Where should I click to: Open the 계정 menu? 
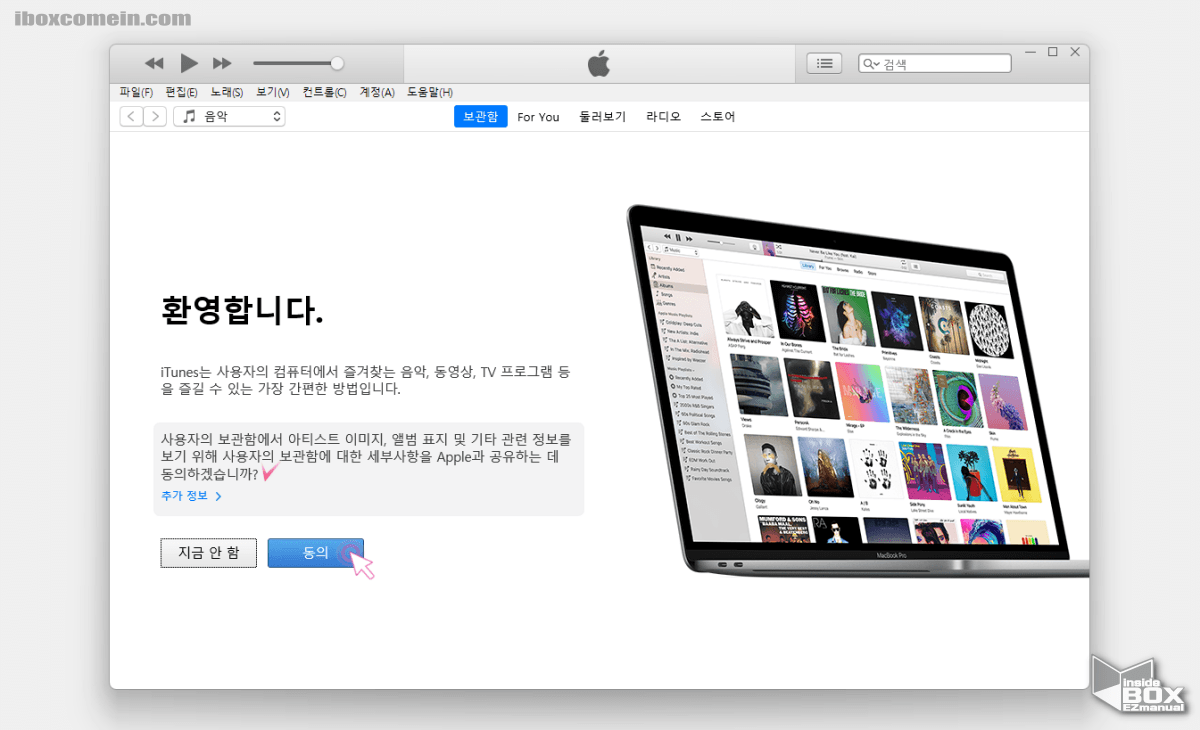pyautogui.click(x=376, y=92)
